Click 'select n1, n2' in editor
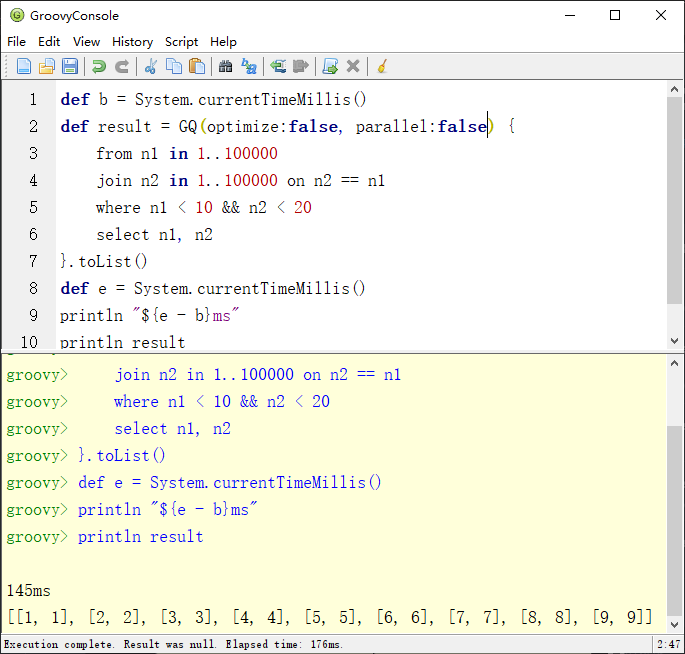The width and height of the screenshot is (685, 654). click(x=154, y=235)
